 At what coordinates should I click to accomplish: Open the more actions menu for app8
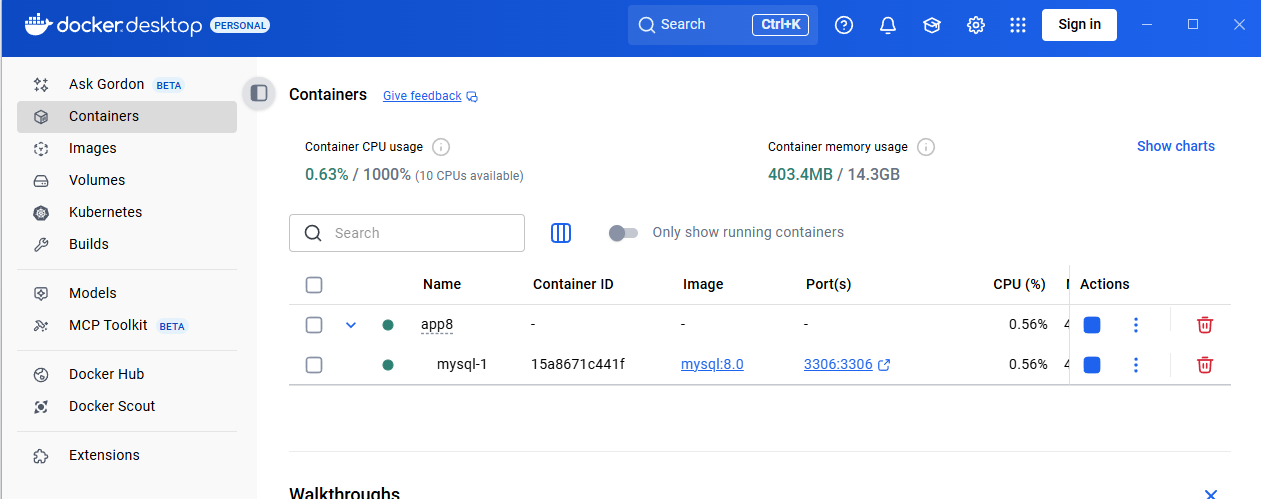point(1135,325)
